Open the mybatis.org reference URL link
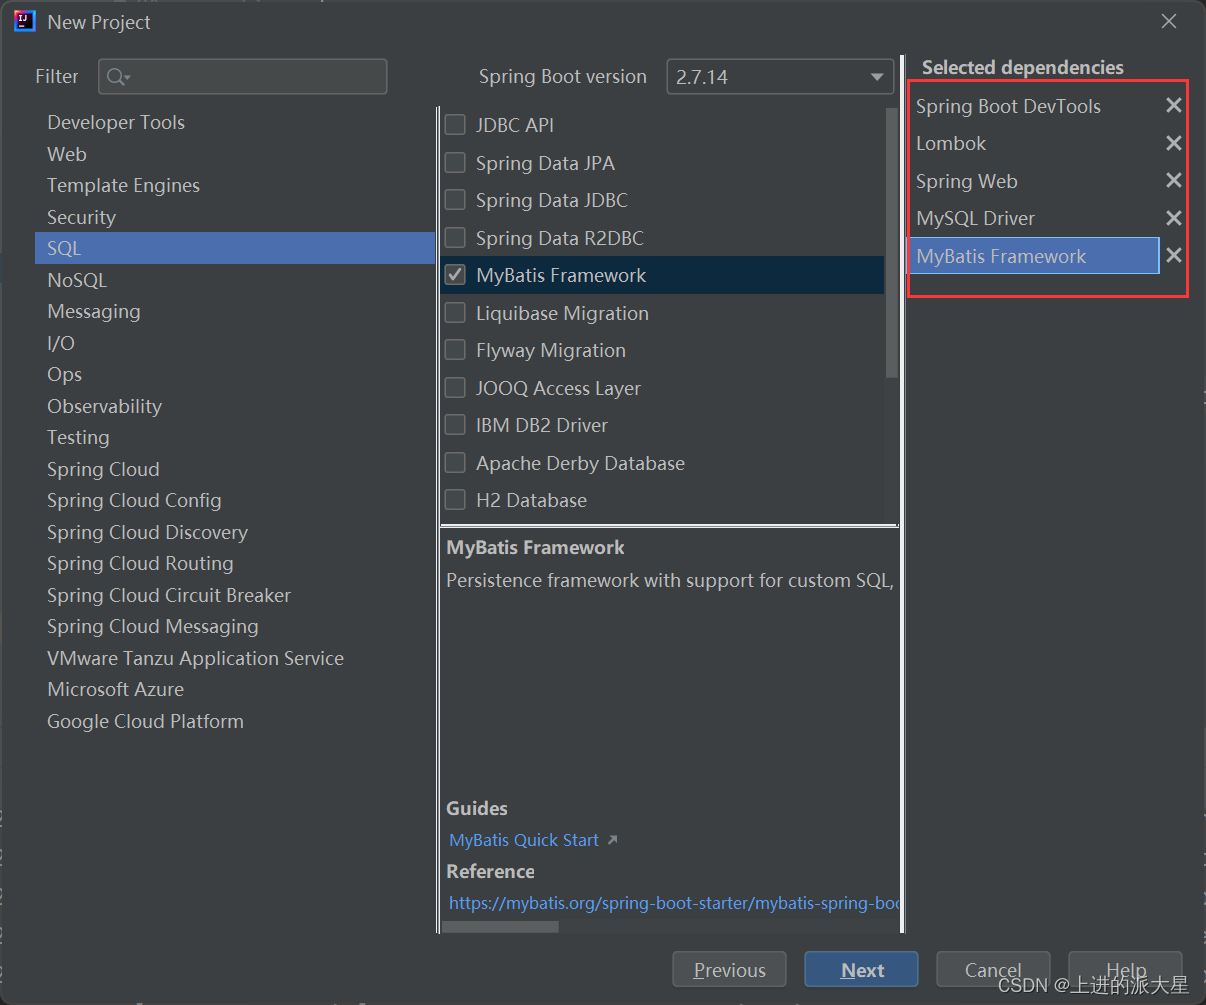 tap(674, 903)
